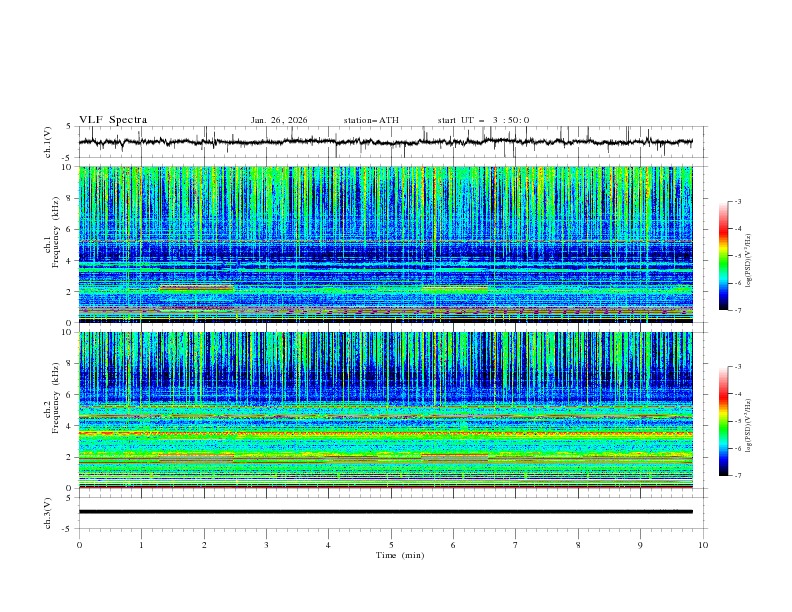Click time axis tick label "2"
This screenshot has width=792, height=612.
[204, 545]
